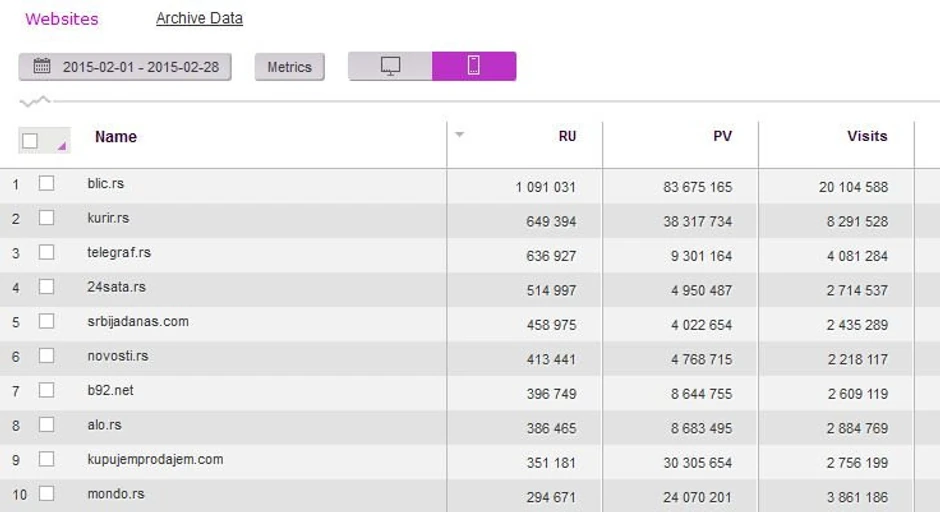This screenshot has width=940, height=512.
Task: Tick the kurir.rs row checkbox
Action: coord(46,218)
